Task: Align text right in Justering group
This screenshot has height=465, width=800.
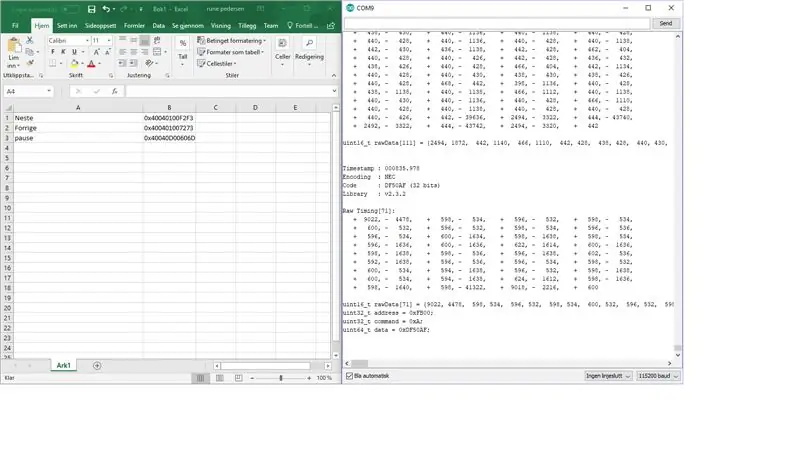Action: [x=145, y=52]
